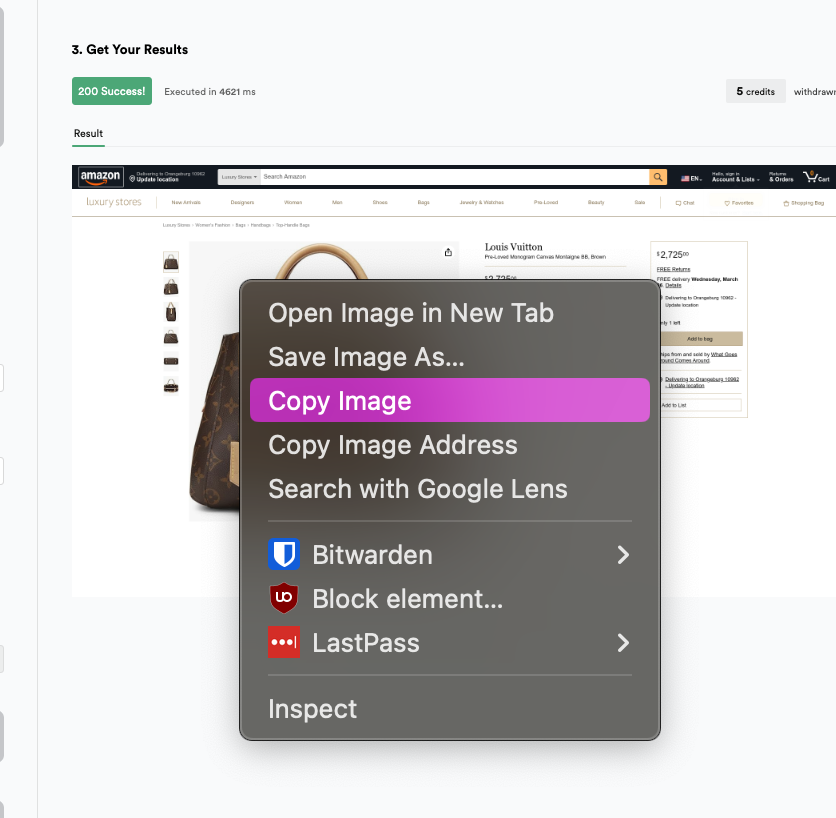The width and height of the screenshot is (836, 818).
Task: Click Returns & Orders link
Action: click(781, 177)
